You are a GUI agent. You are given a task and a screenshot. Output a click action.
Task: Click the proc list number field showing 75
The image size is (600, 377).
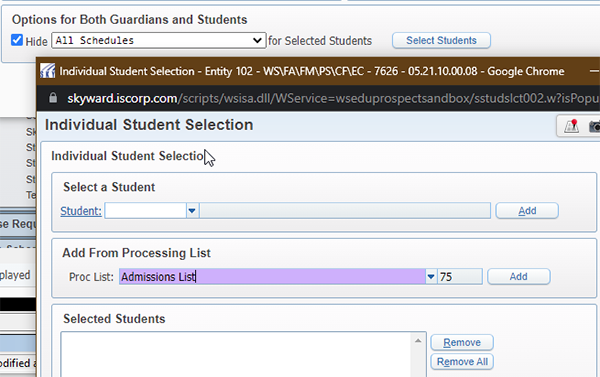[460, 276]
